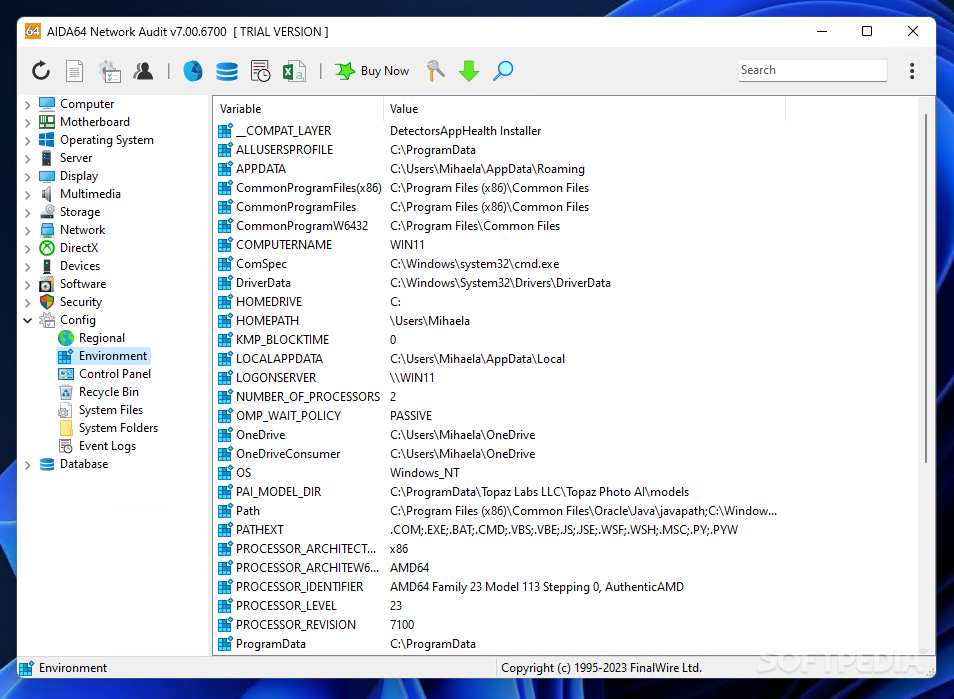Select Security in the tree
This screenshot has height=699, width=954.
pos(81,302)
